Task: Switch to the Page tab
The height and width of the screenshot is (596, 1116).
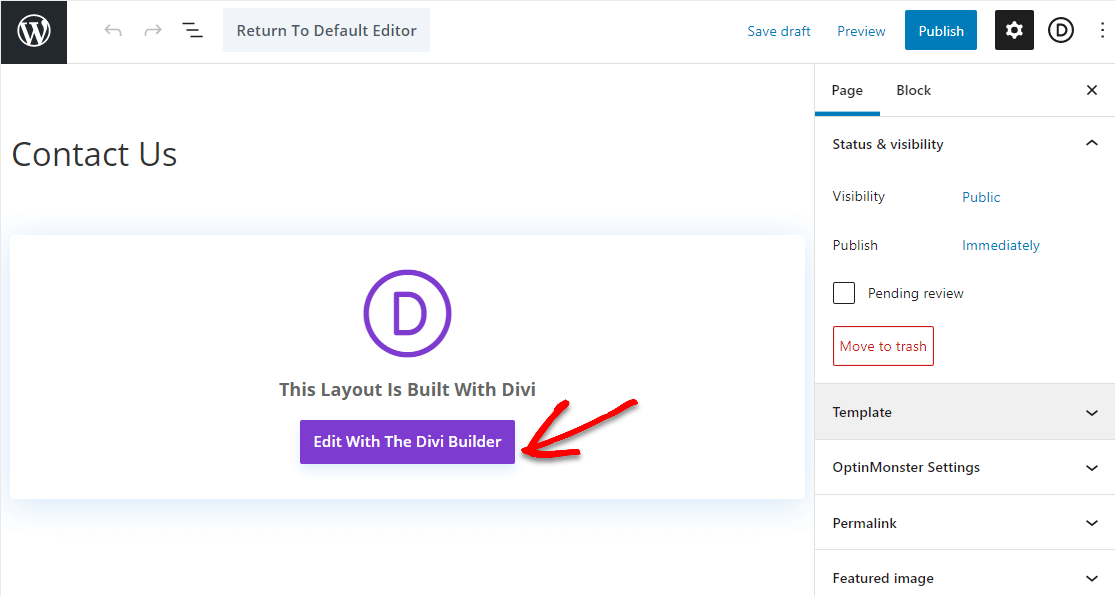Action: click(x=847, y=90)
